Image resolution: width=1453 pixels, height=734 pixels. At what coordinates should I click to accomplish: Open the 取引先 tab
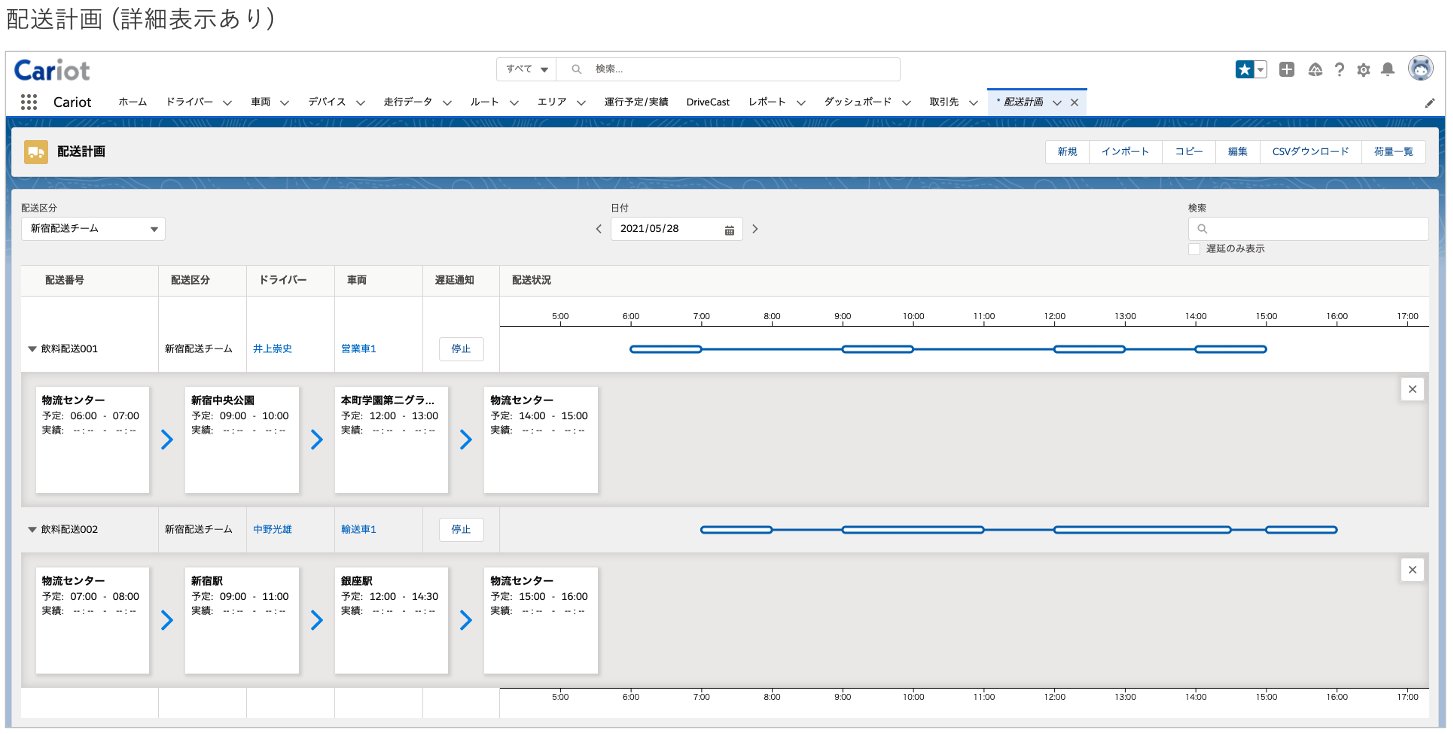coord(944,102)
